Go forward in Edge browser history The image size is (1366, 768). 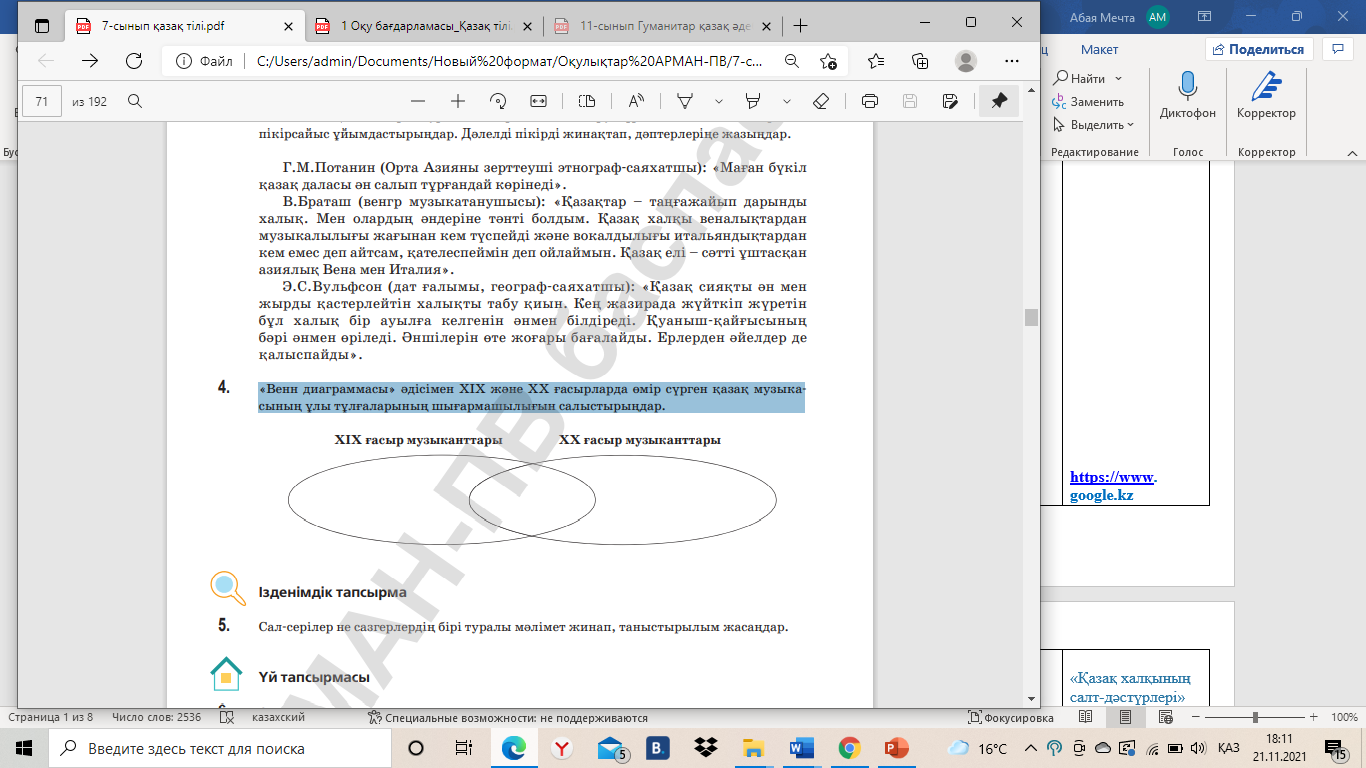[90, 61]
